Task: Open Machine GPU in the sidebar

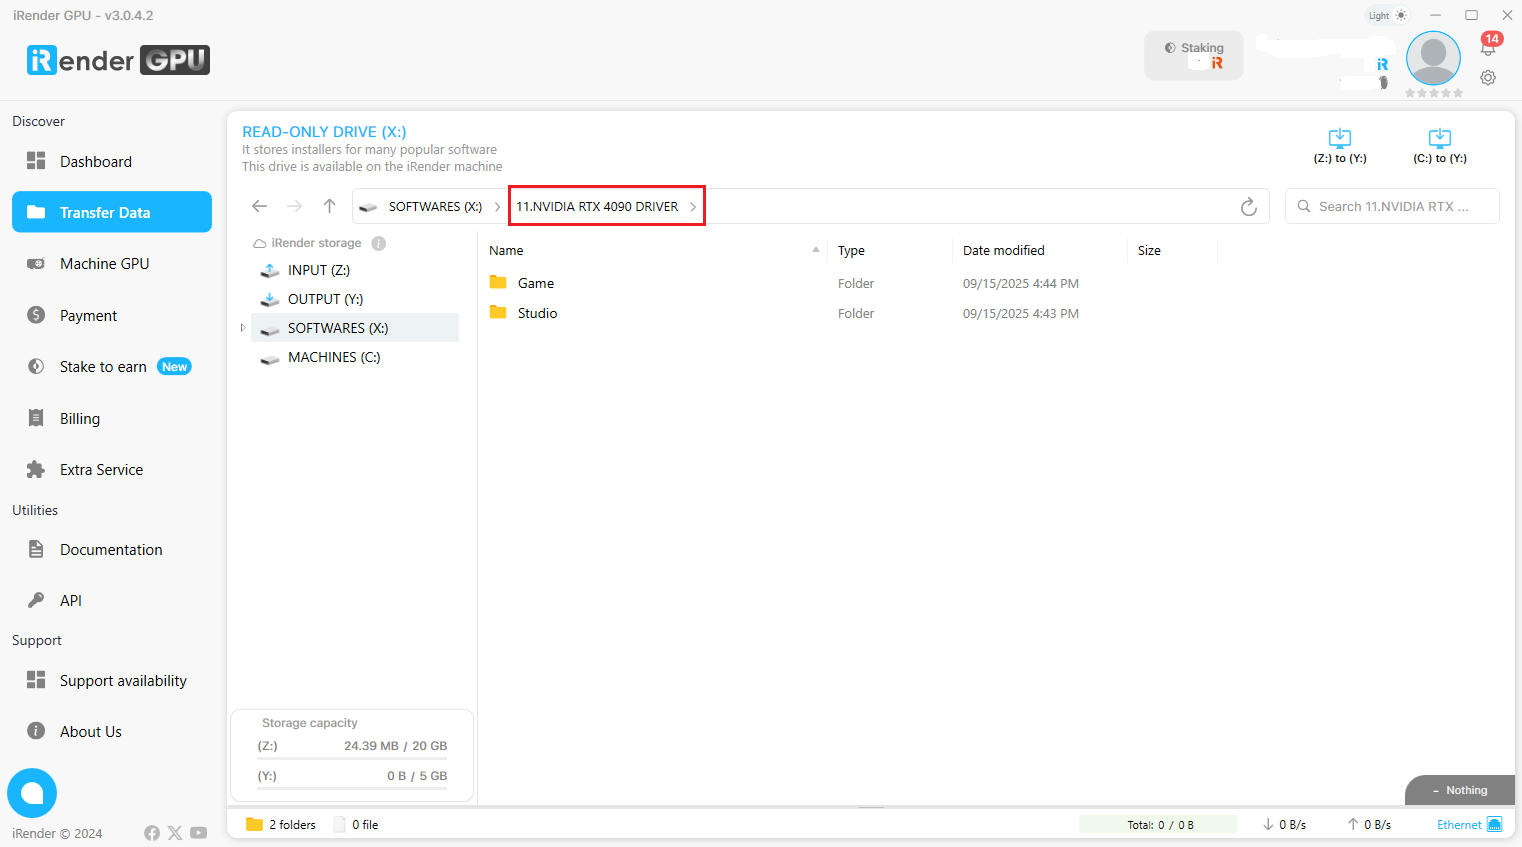Action: 104,264
